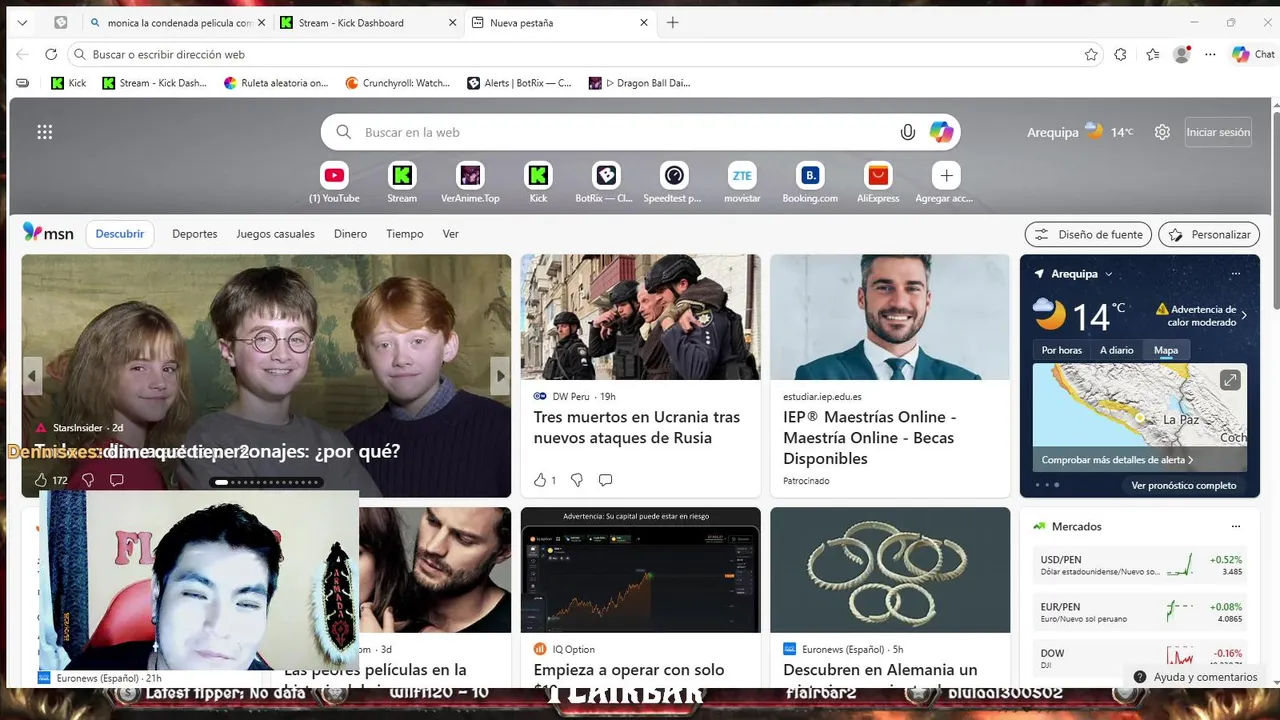Open the Crunchyroll bookmark
Image resolution: width=1280 pixels, height=720 pixels.
(398, 83)
